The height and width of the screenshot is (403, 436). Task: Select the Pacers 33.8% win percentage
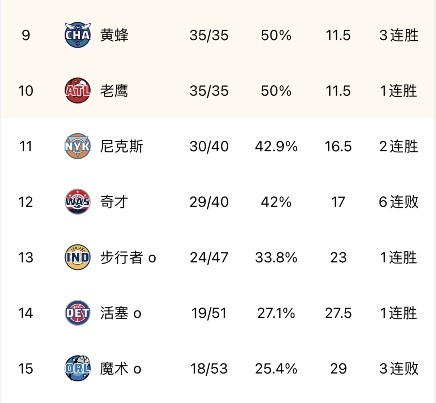276,257
